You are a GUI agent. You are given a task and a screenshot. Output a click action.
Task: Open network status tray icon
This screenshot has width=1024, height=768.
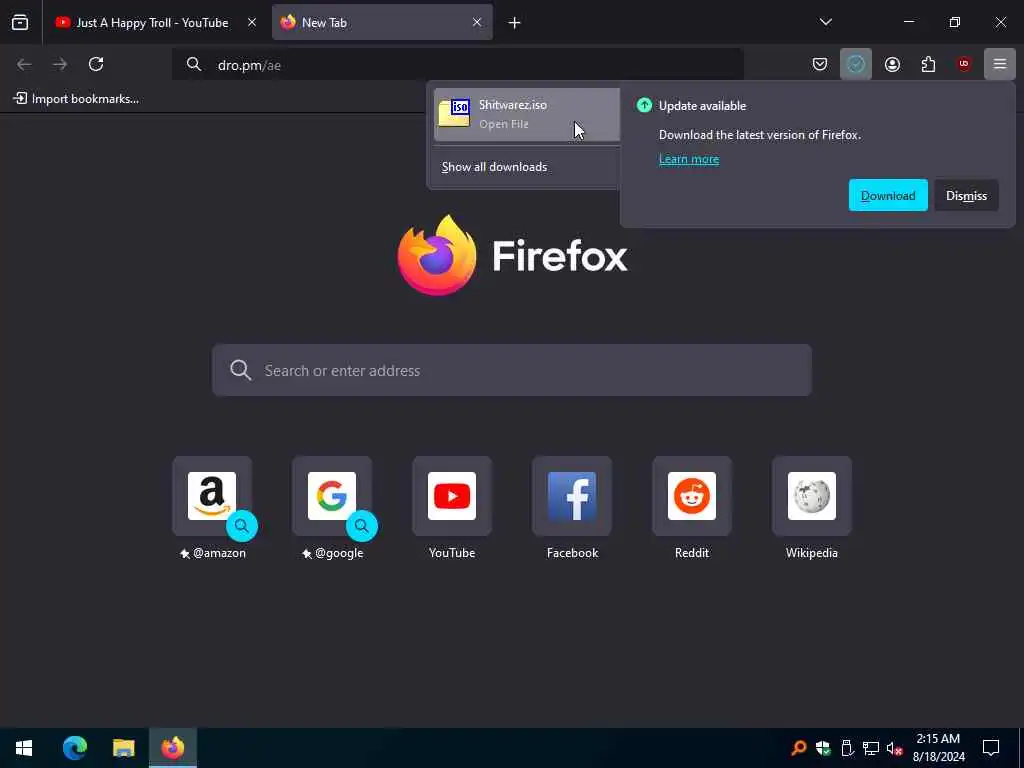pyautogui.click(x=871, y=748)
